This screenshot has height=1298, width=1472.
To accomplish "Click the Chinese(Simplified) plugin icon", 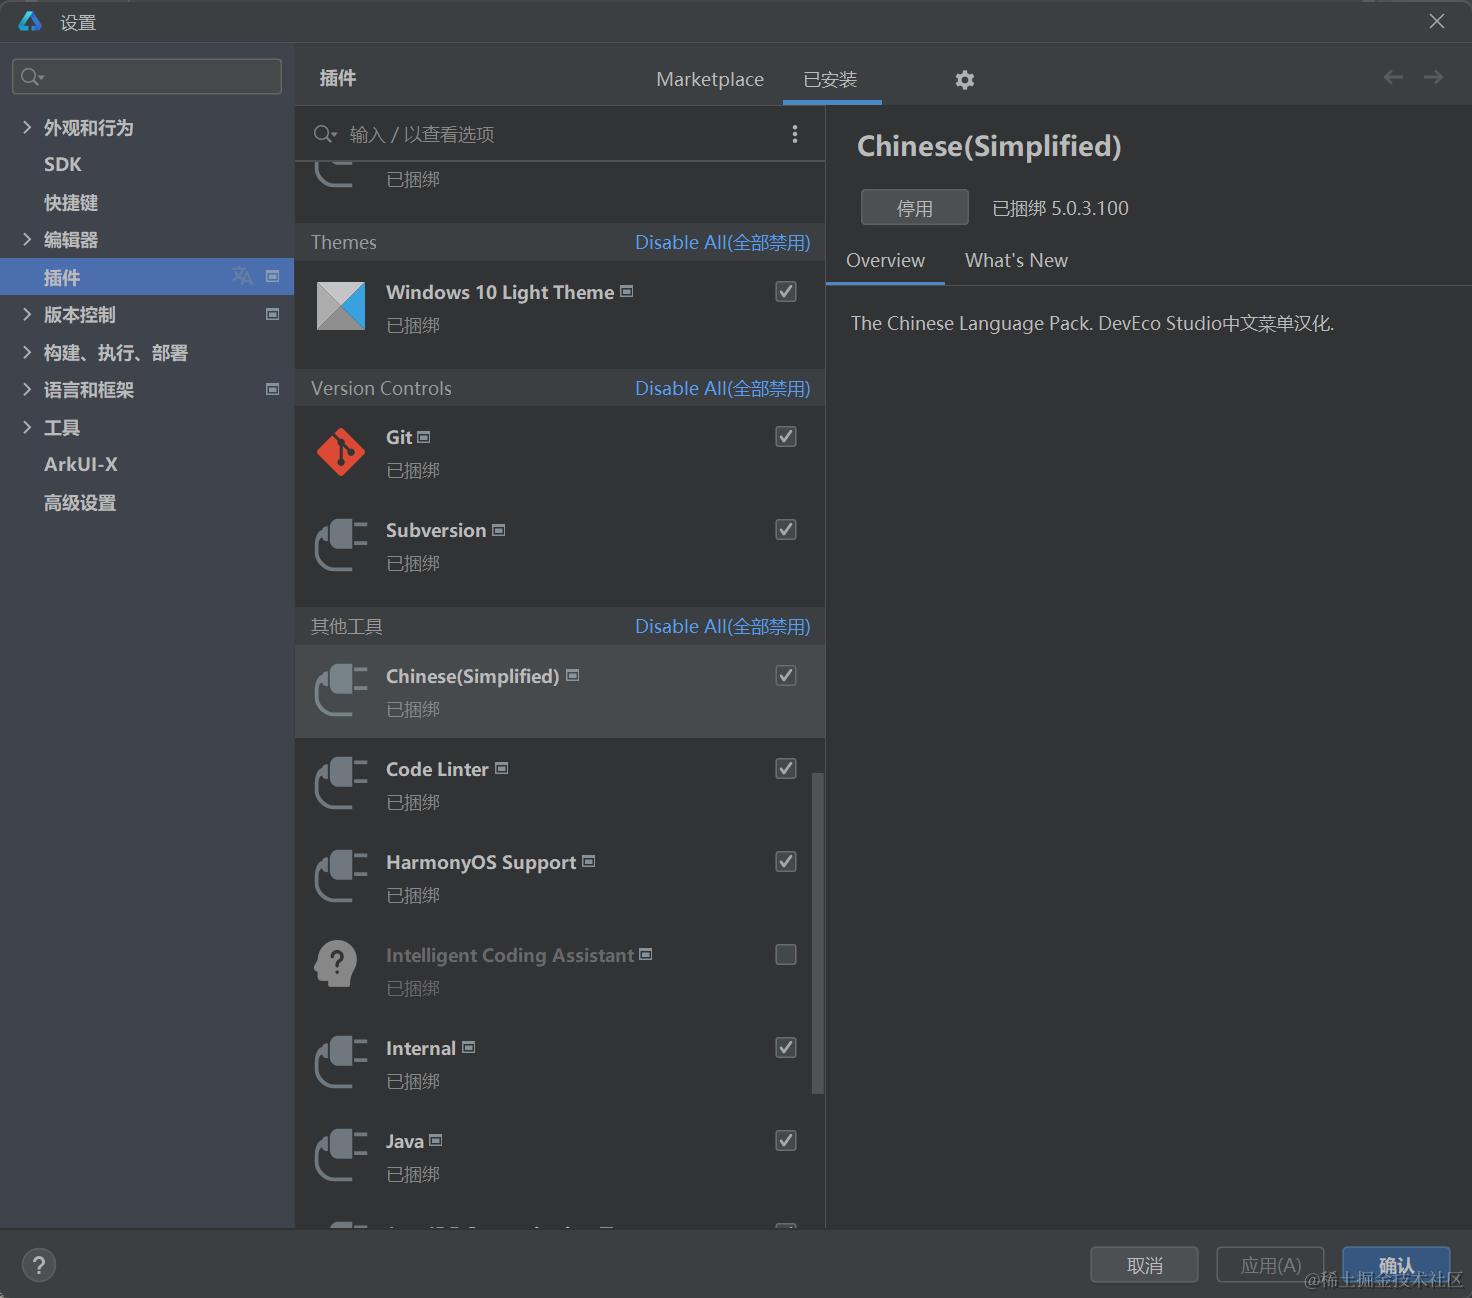I will pyautogui.click(x=341, y=691).
